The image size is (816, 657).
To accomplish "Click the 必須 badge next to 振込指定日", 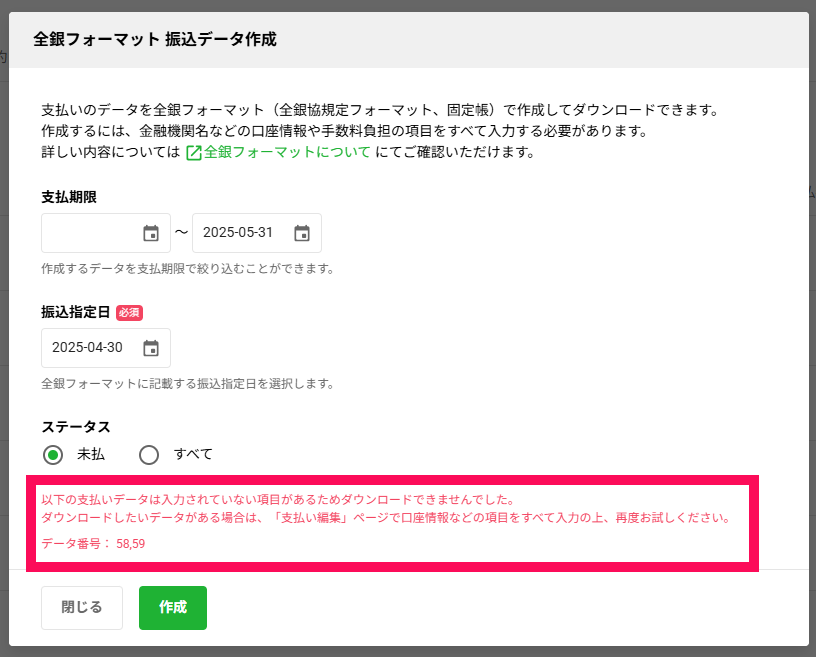I will pyautogui.click(x=129, y=312).
